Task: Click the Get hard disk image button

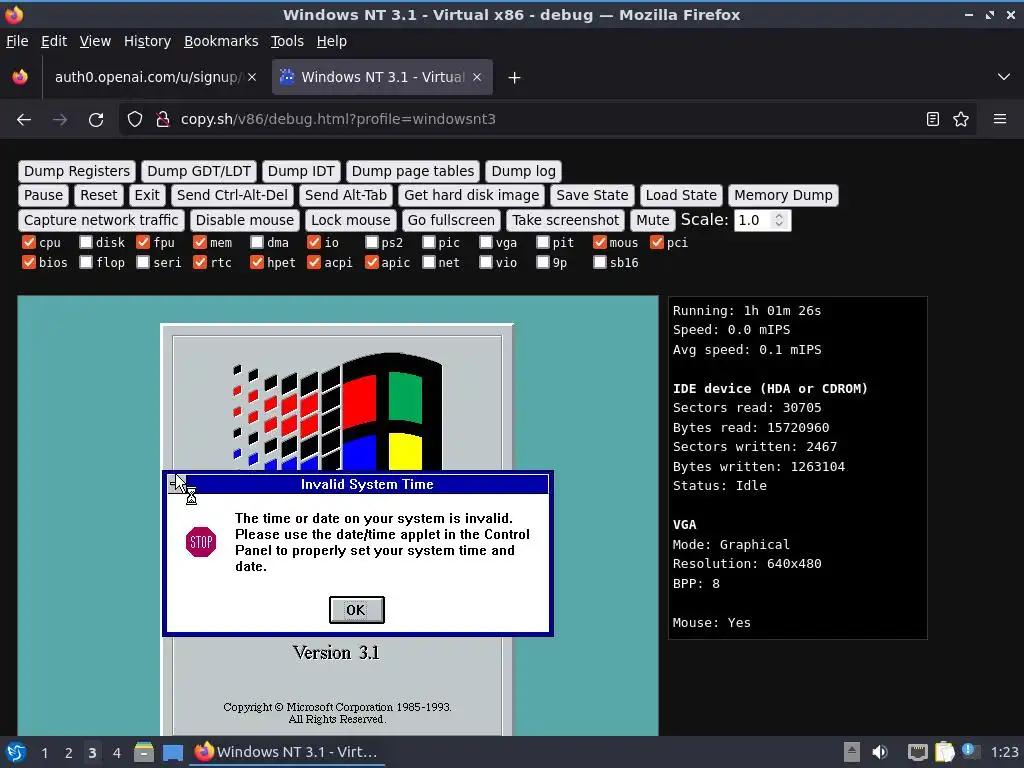Action: click(x=472, y=195)
